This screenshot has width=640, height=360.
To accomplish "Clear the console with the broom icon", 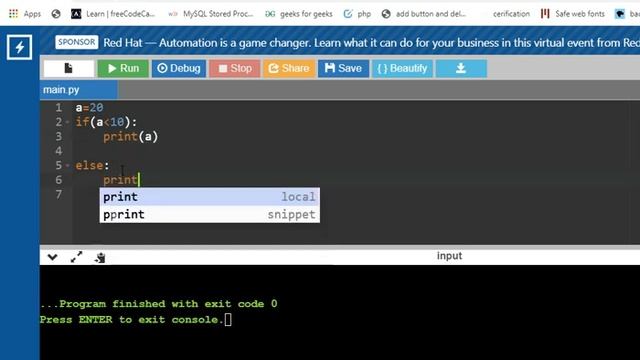I will point(100,257).
